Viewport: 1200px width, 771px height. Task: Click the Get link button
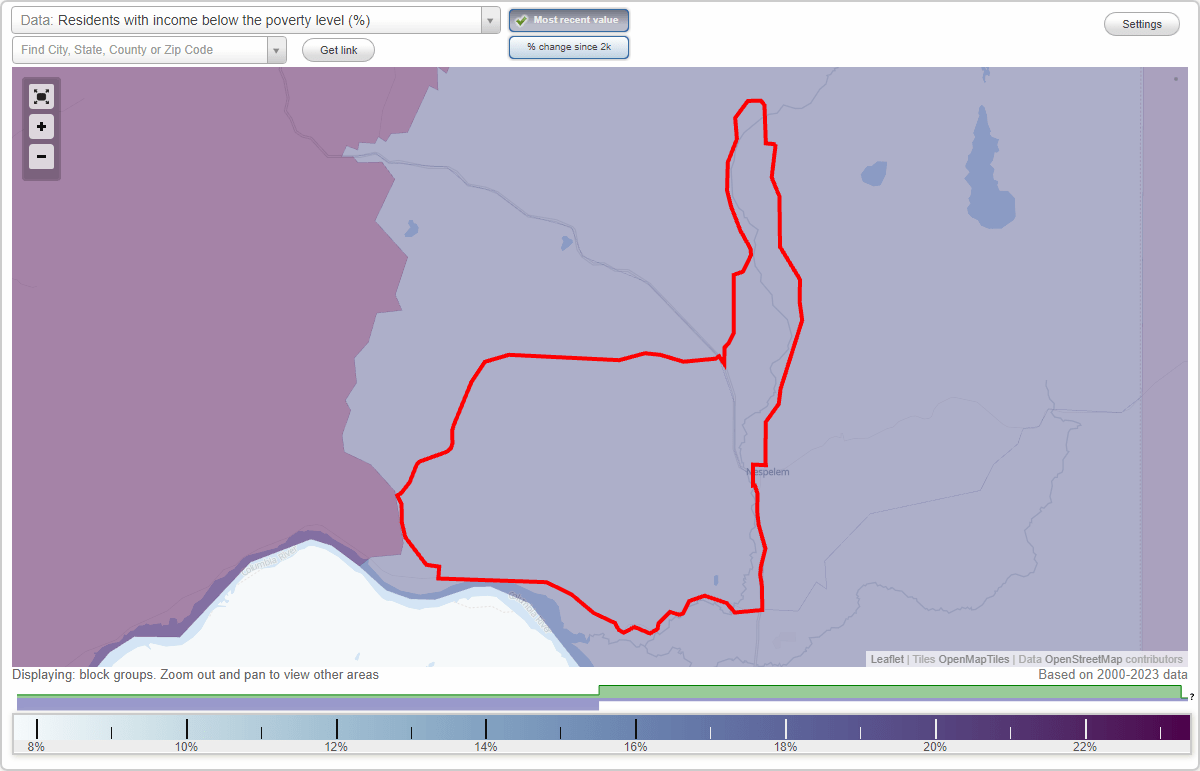(337, 50)
